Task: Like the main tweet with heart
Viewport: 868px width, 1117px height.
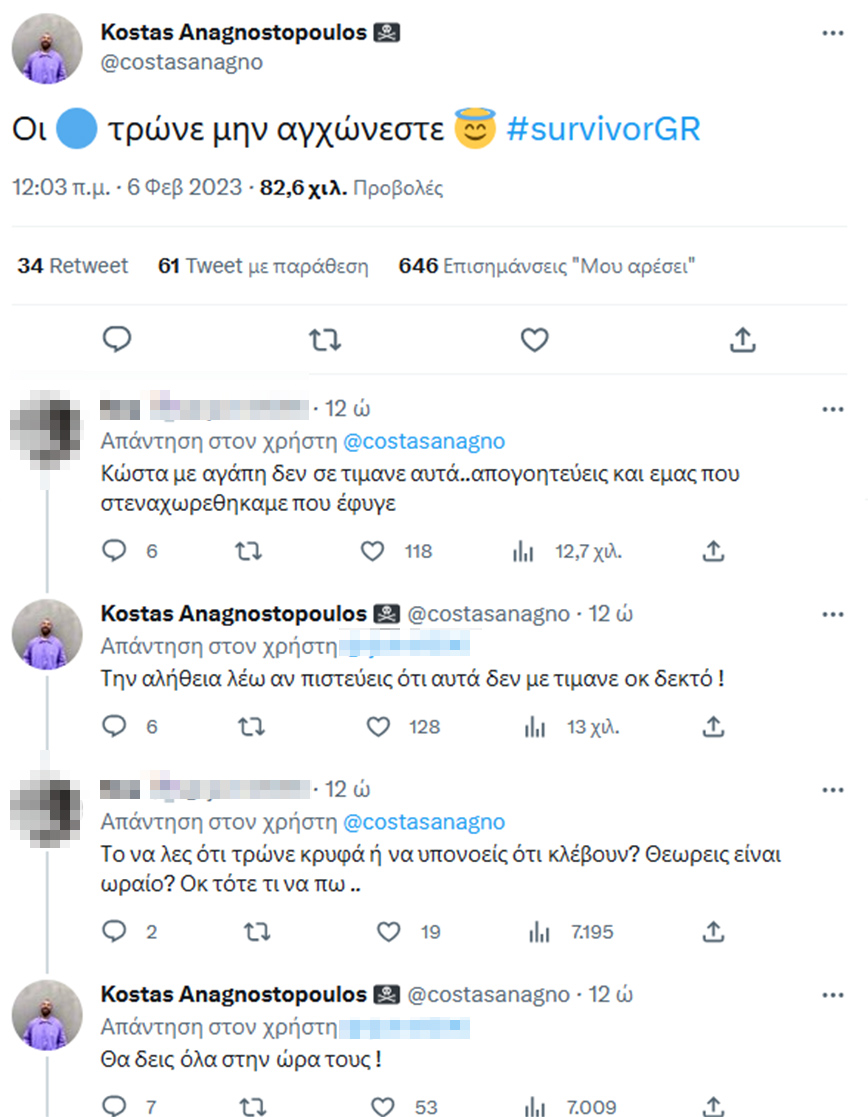Action: coord(534,340)
